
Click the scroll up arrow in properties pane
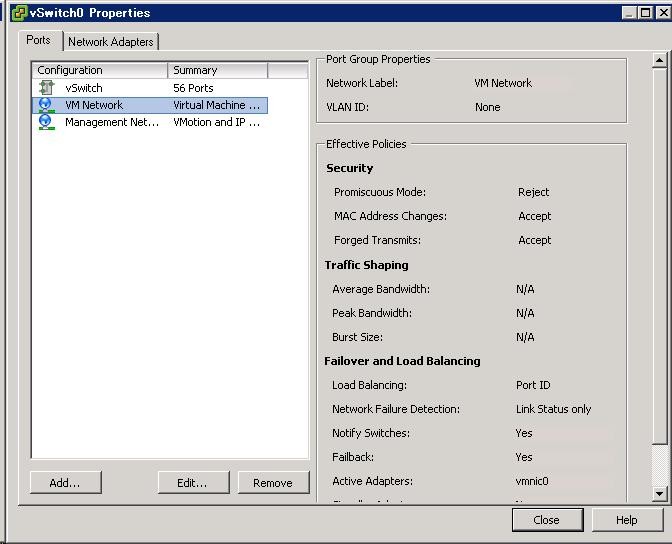[659, 60]
